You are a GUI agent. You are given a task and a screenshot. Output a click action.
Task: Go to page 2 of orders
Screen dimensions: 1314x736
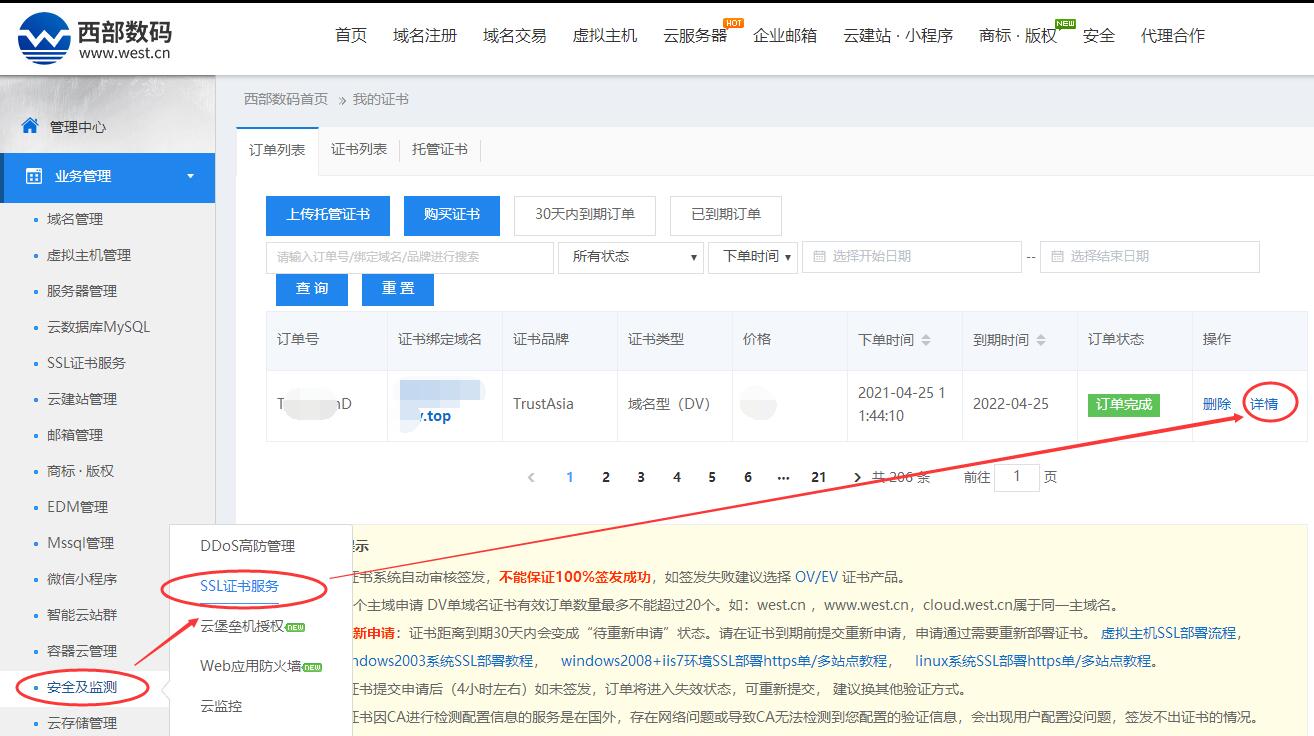click(605, 477)
